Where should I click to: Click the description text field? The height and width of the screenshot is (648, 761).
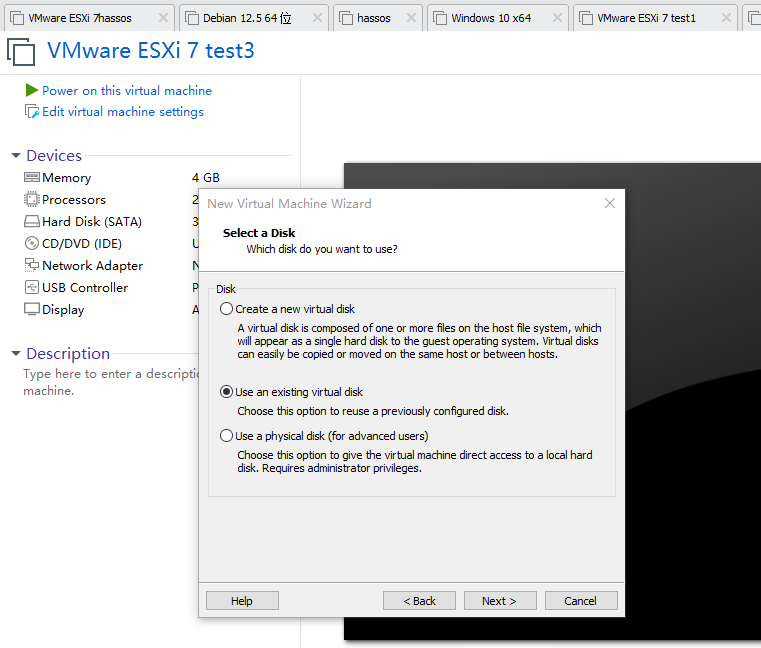coord(111,382)
